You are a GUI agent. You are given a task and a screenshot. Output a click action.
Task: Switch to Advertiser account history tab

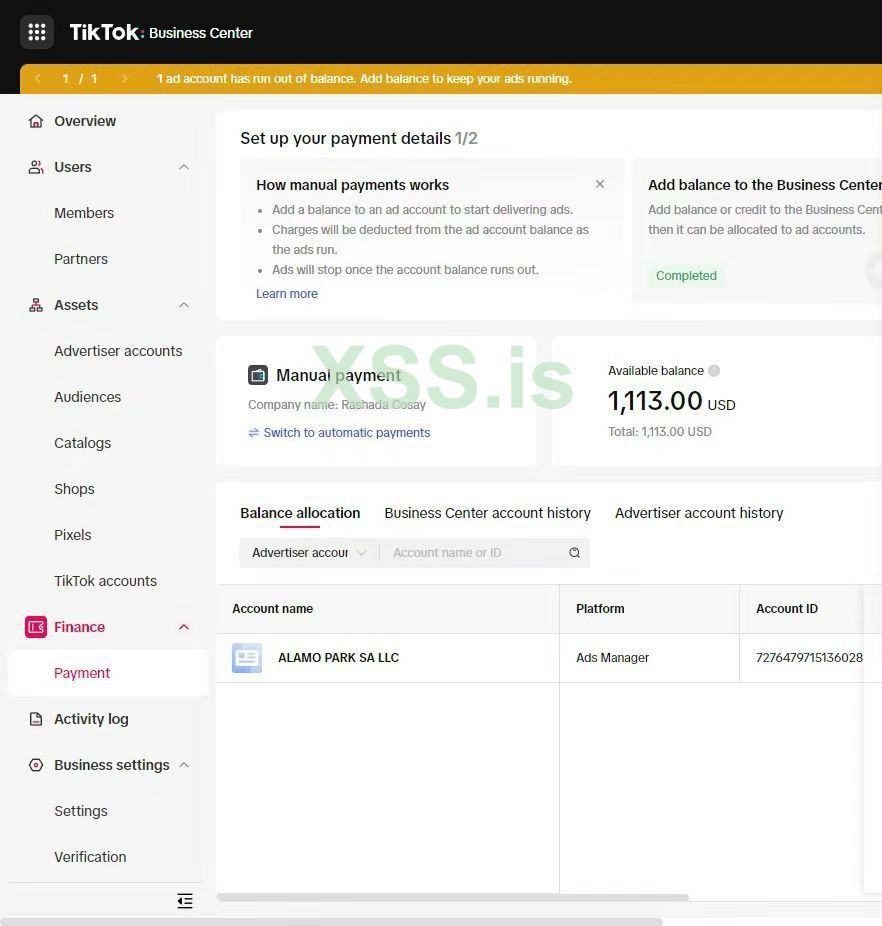pyautogui.click(x=699, y=513)
